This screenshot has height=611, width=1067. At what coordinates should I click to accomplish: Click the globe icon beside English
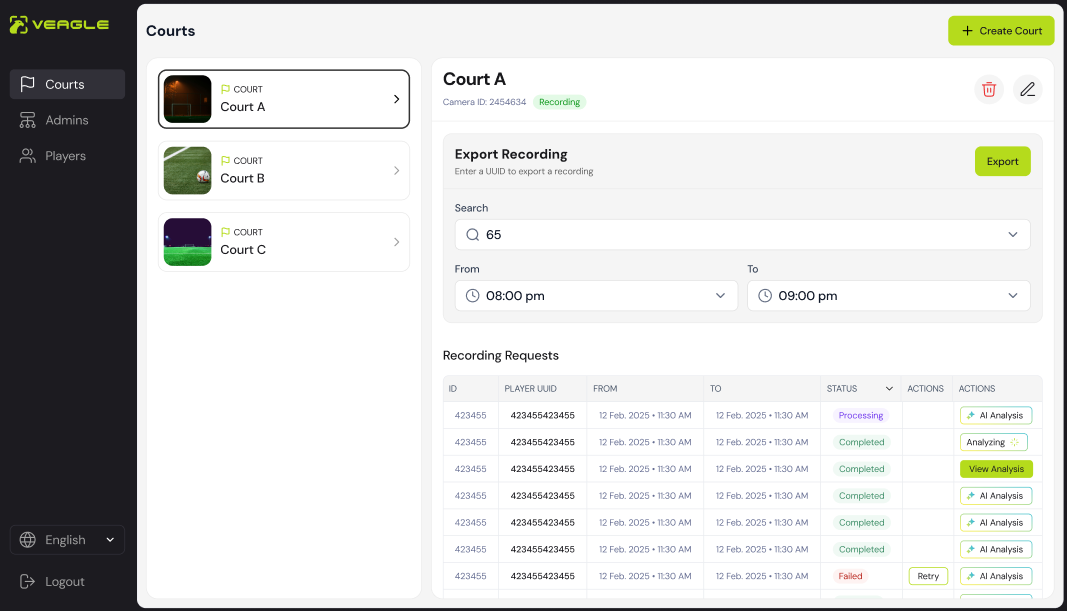click(x=28, y=540)
